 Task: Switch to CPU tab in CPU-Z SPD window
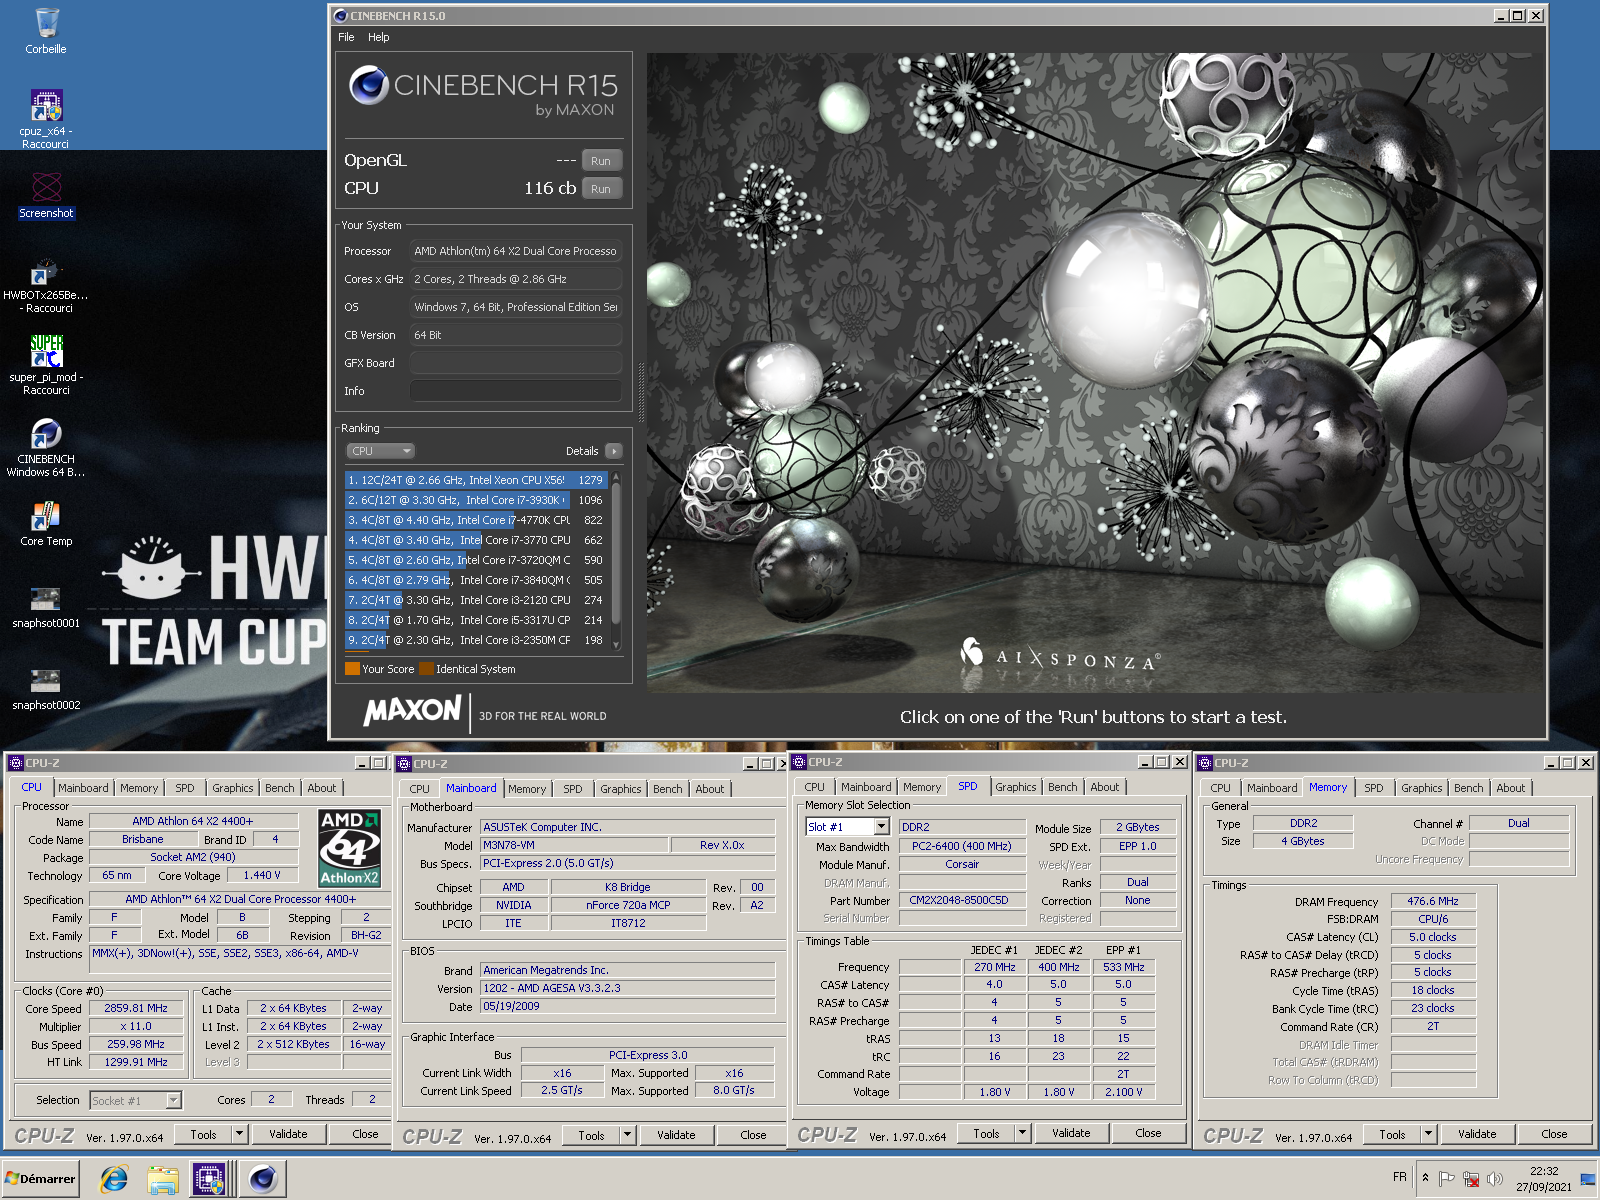815,787
